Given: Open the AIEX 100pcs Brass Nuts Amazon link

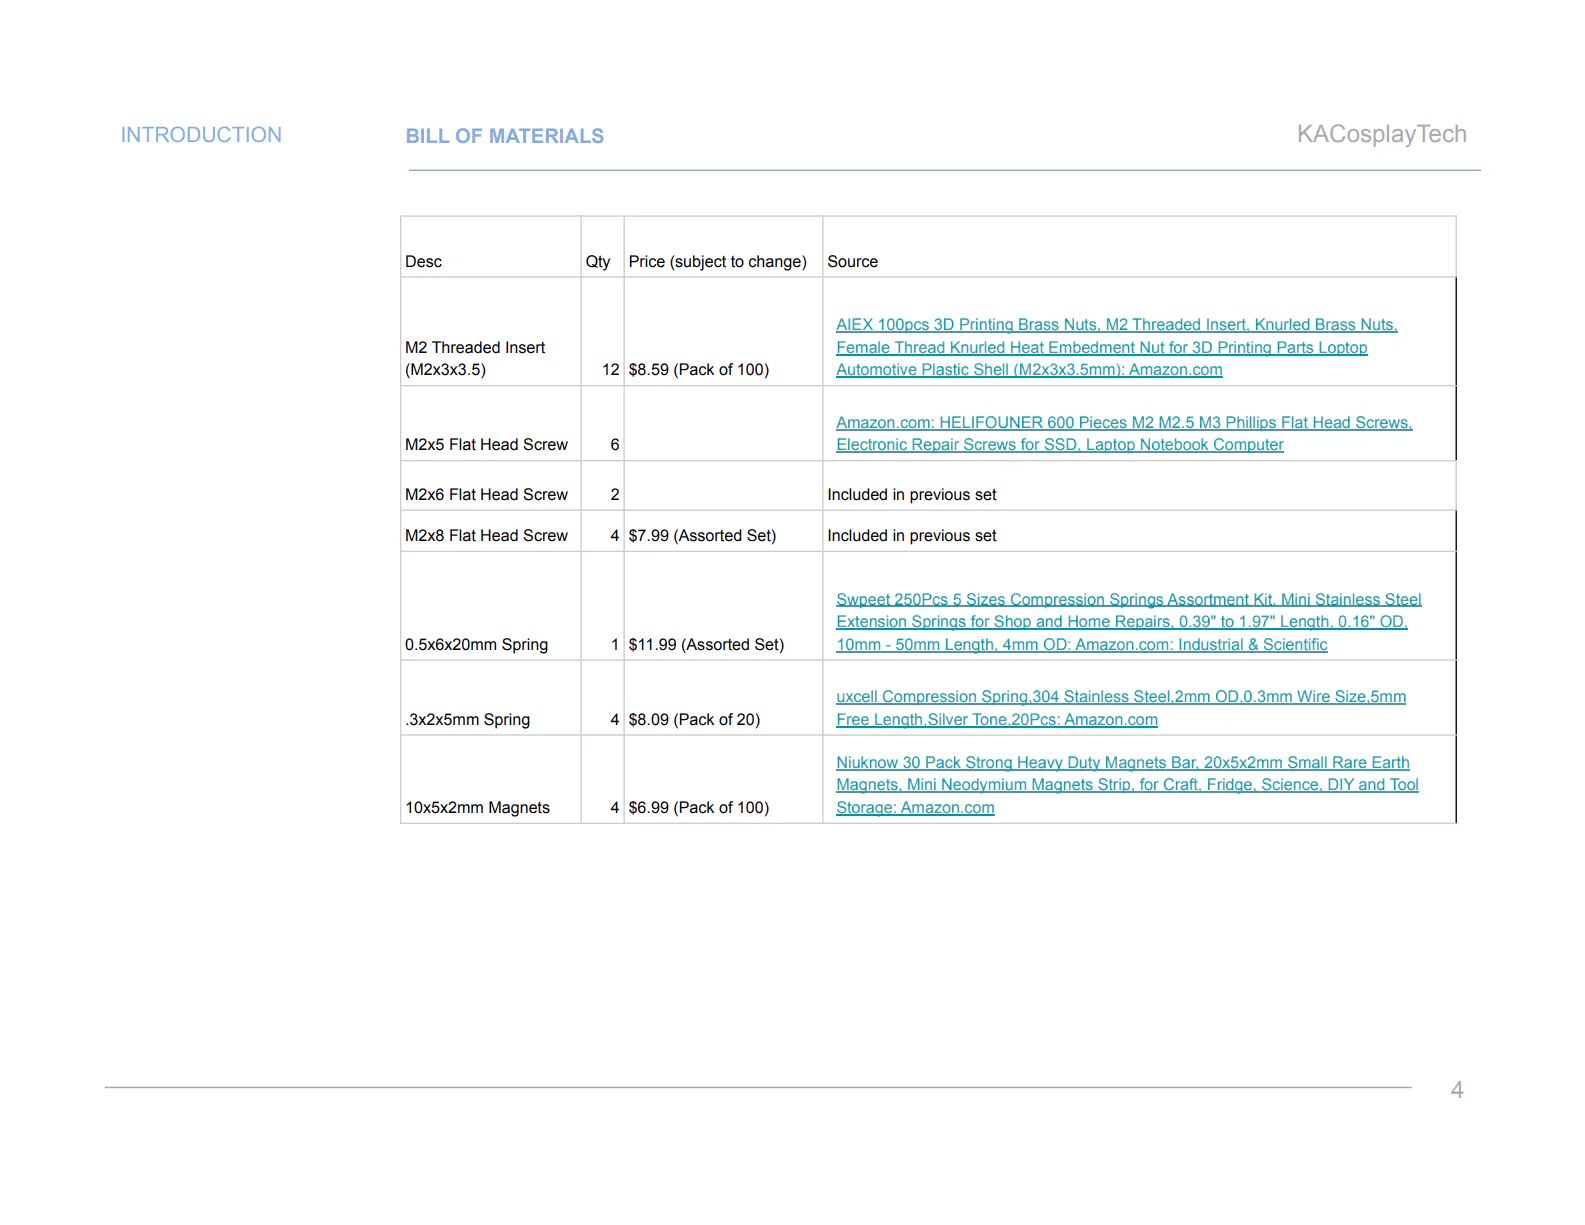Looking at the screenshot, I should (x=1116, y=347).
